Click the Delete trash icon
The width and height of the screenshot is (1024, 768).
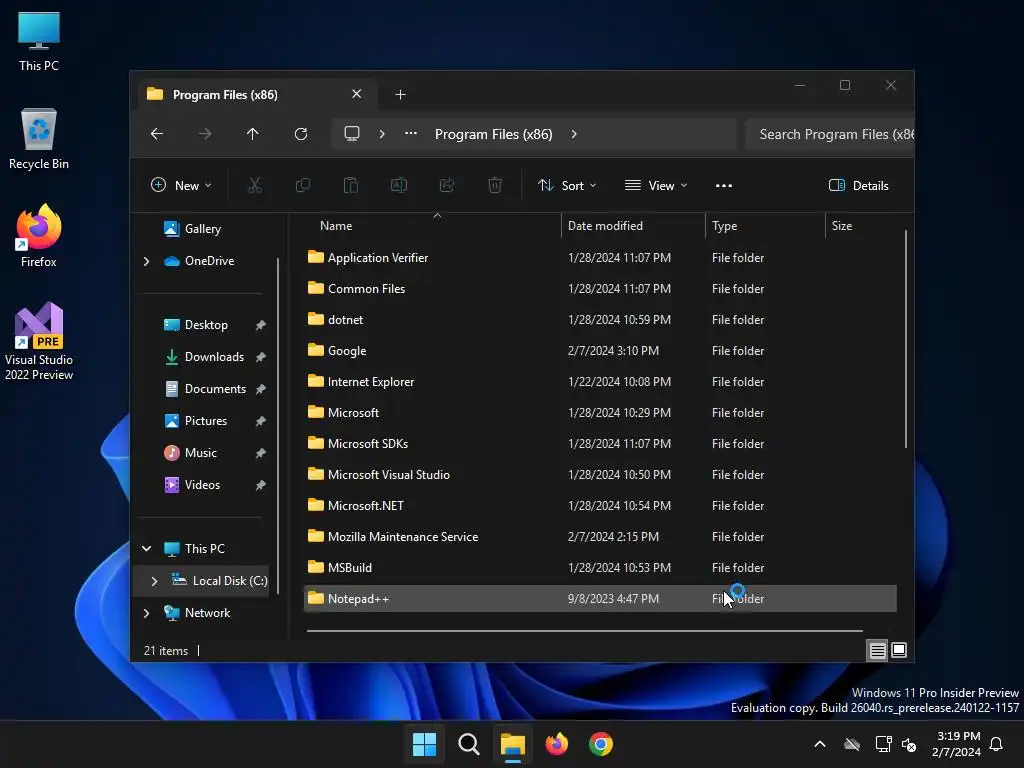click(x=495, y=185)
